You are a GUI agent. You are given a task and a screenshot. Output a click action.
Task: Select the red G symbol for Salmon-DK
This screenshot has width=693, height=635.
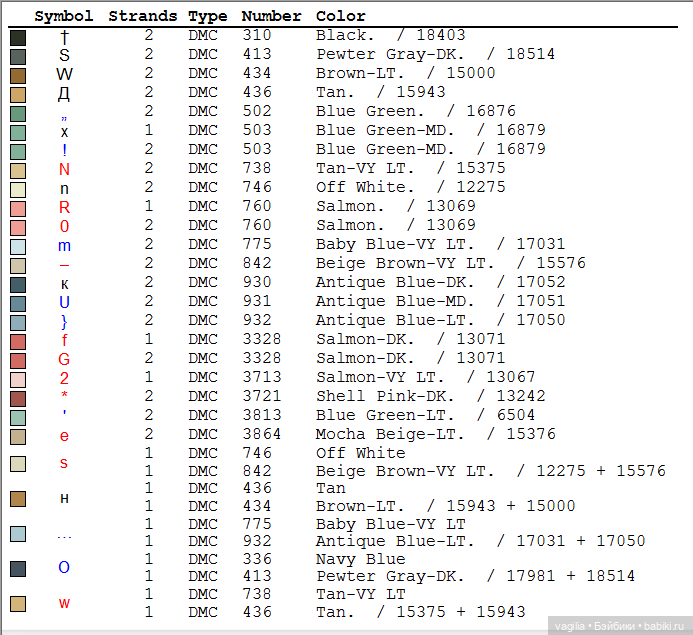click(x=64, y=359)
